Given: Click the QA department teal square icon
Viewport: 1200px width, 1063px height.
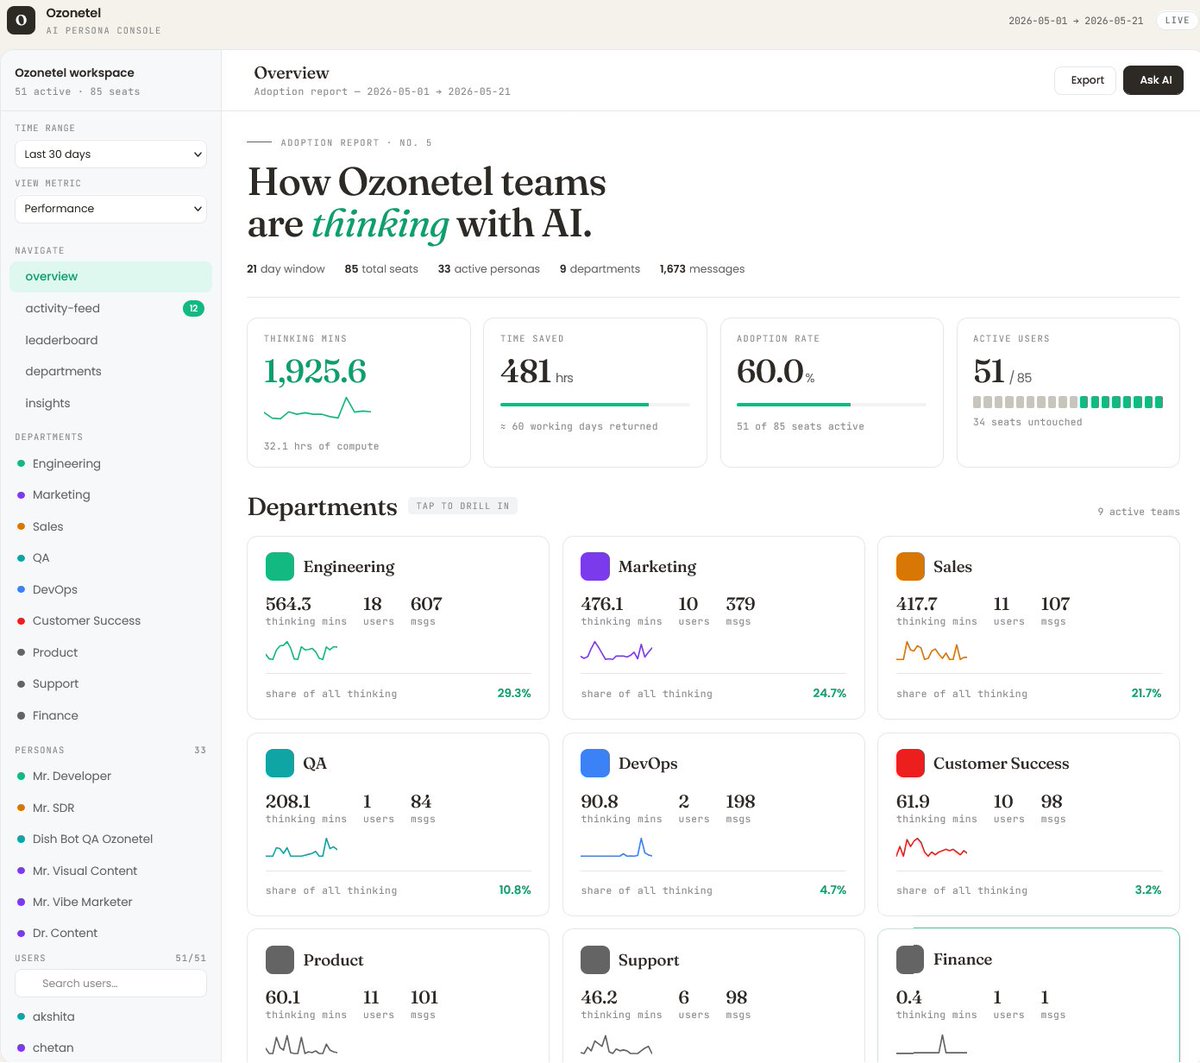Looking at the screenshot, I should (279, 763).
